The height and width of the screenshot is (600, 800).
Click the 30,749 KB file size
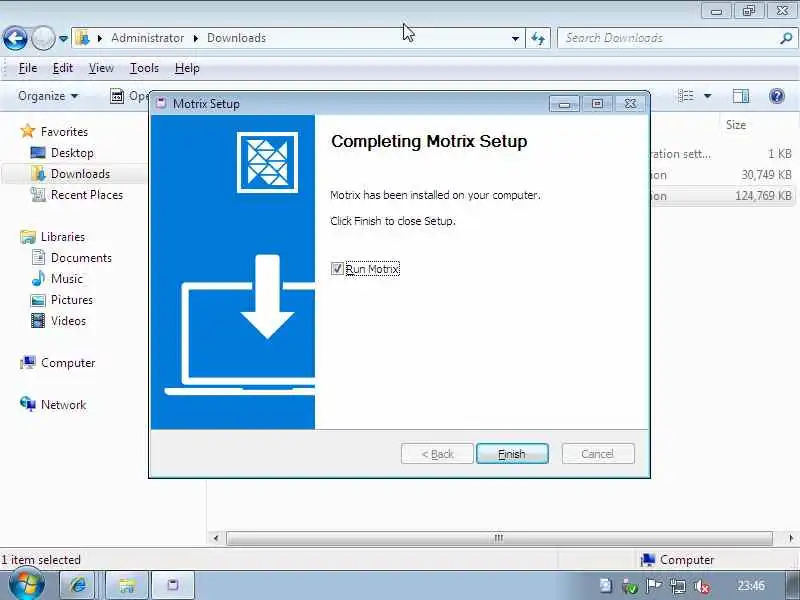(766, 175)
